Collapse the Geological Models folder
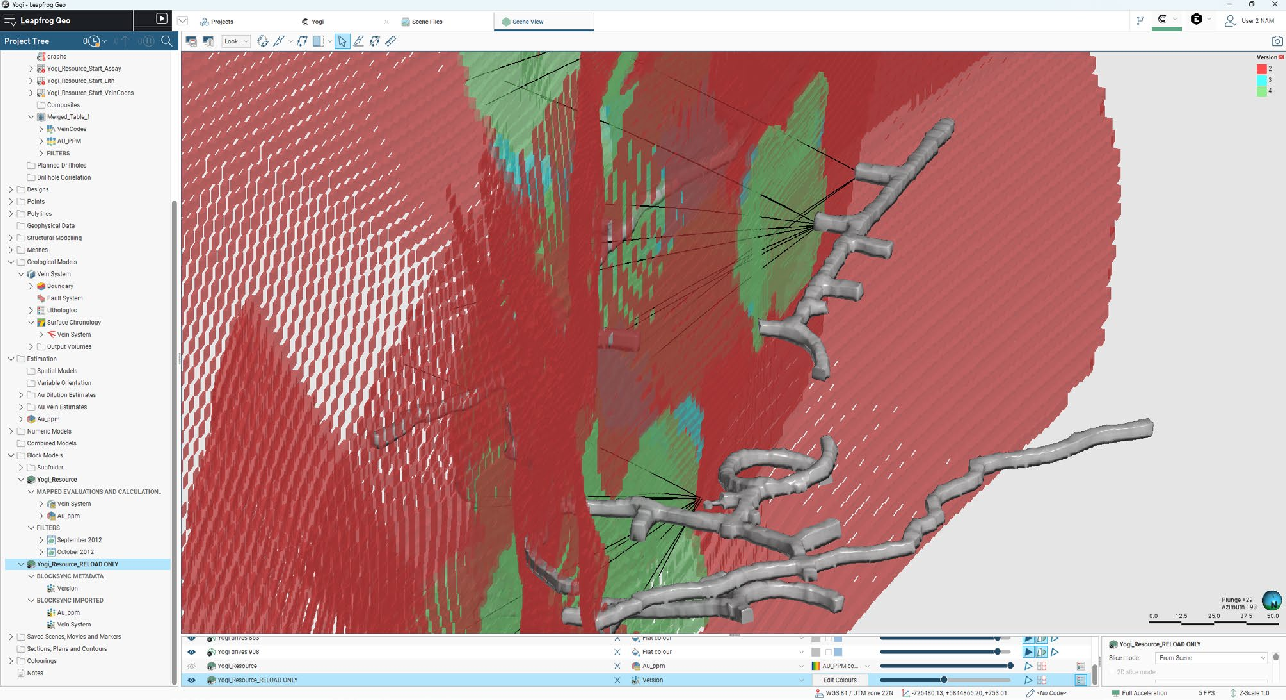Viewport: 1286px width, 700px height. click(10, 262)
